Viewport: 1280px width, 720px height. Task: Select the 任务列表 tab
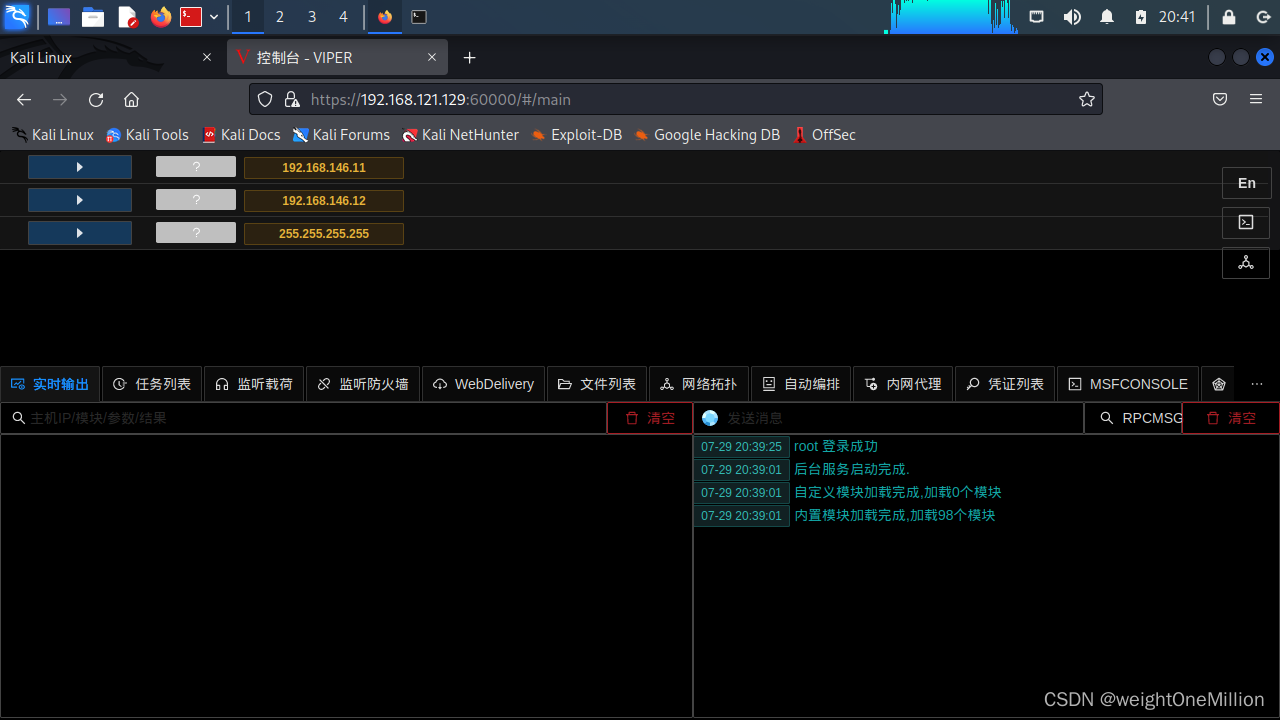(152, 384)
